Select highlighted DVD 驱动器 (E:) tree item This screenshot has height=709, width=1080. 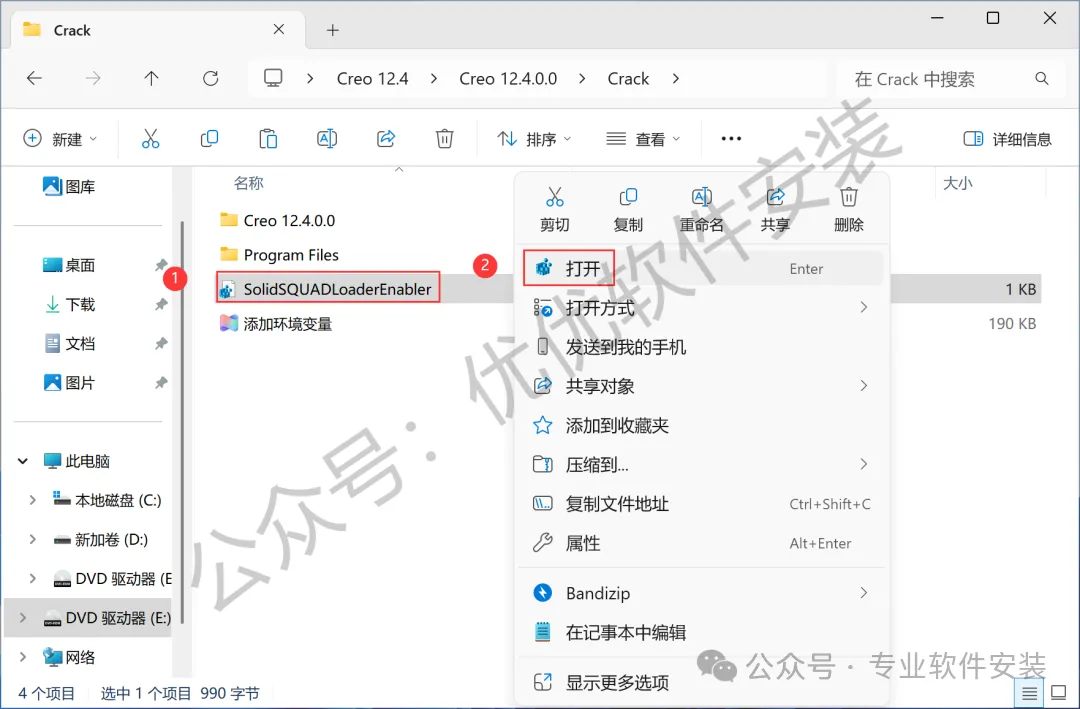[x=88, y=617]
